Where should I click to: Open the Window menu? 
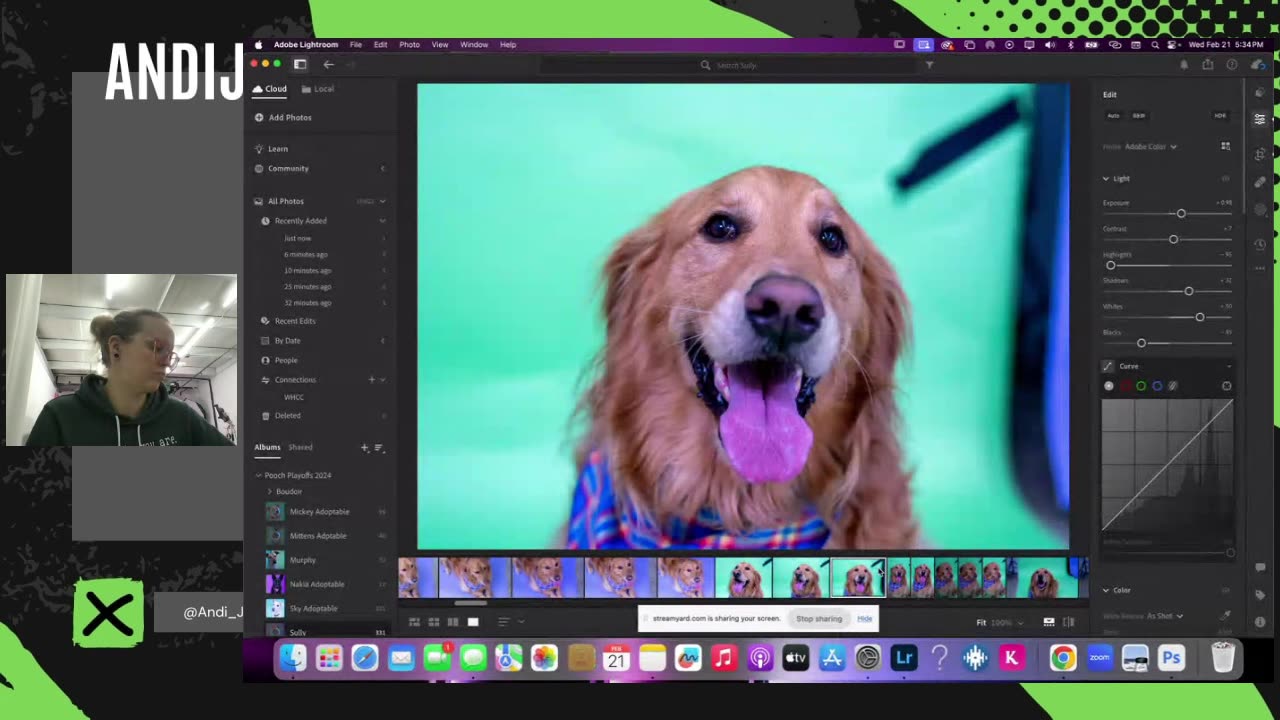point(474,45)
